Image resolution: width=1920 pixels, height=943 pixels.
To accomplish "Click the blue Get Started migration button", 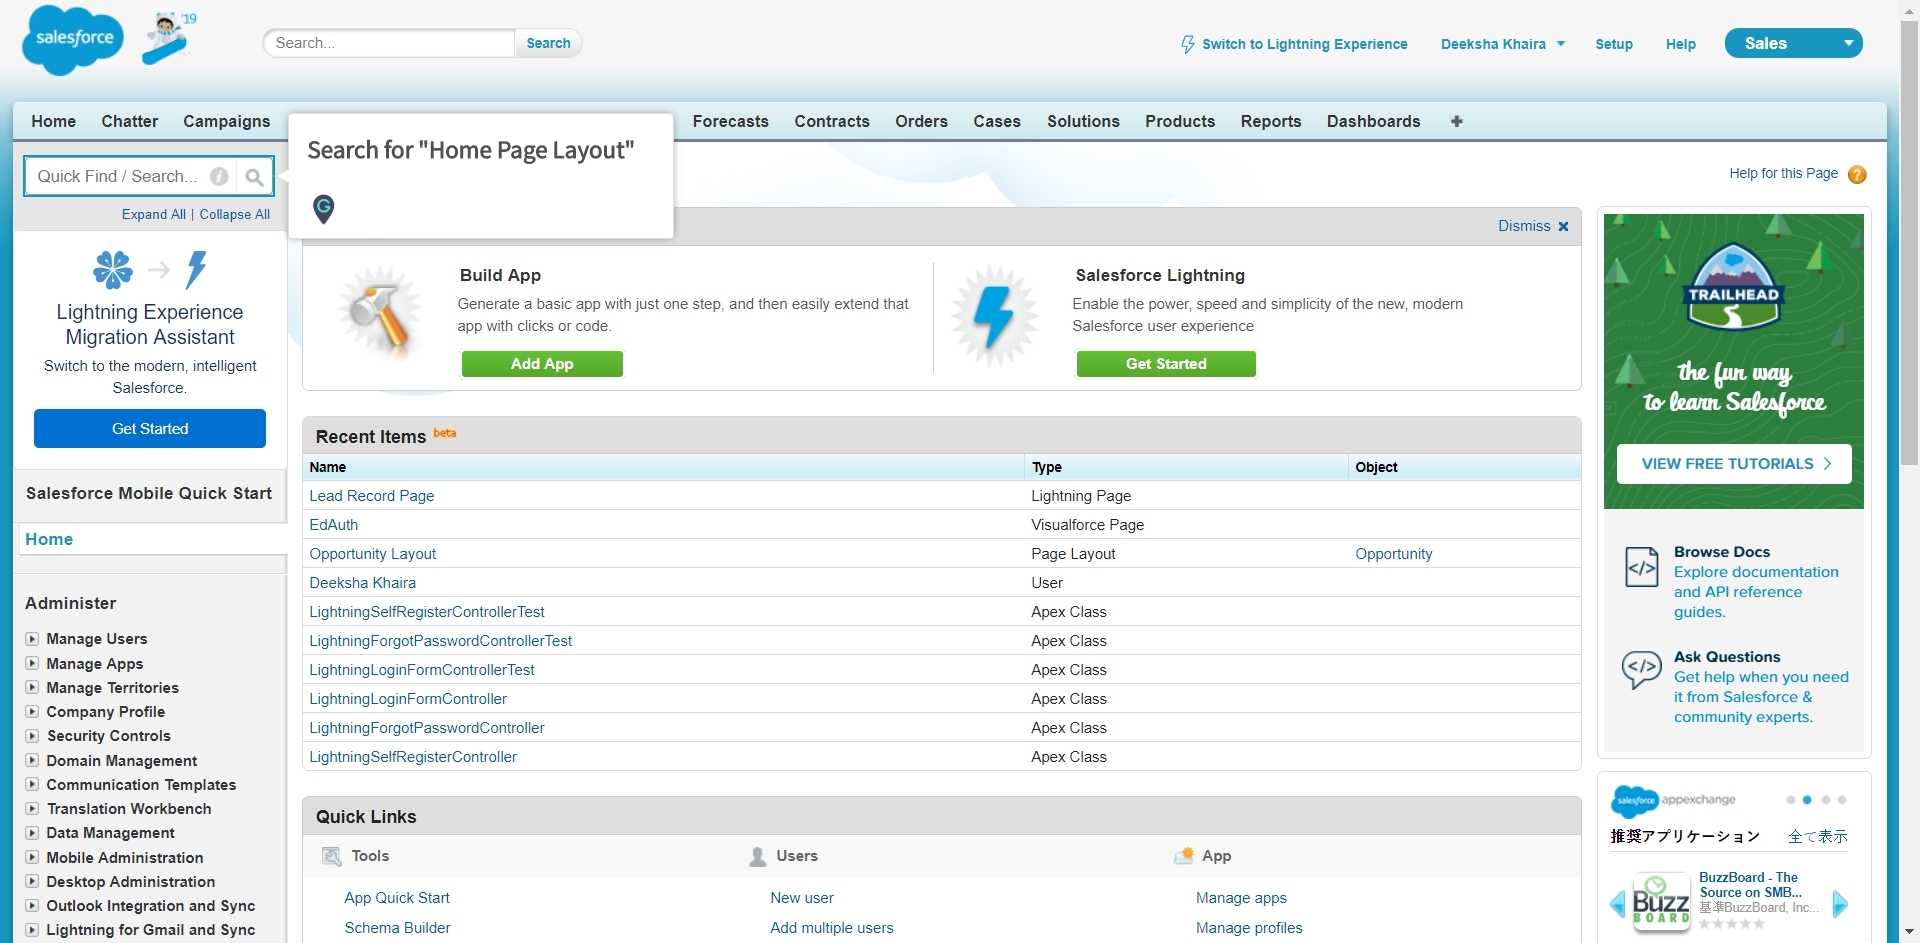I will [x=150, y=428].
